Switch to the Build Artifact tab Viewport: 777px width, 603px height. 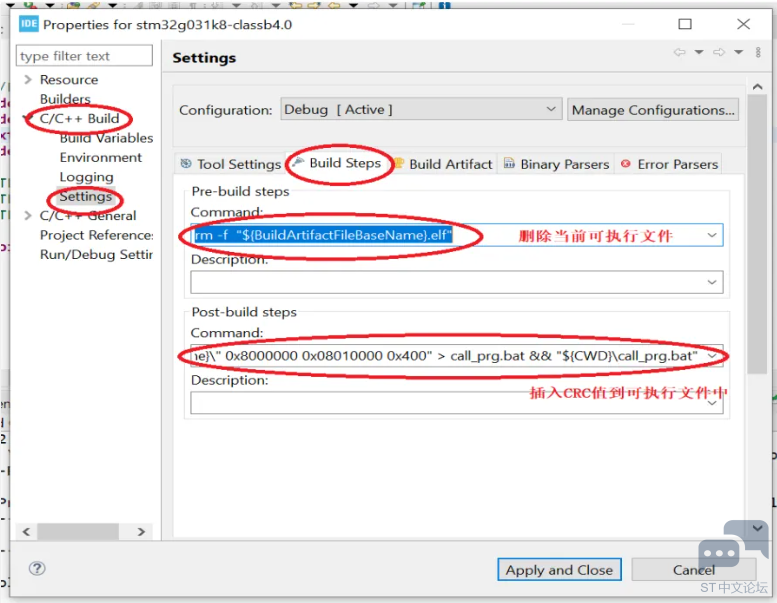pos(444,164)
